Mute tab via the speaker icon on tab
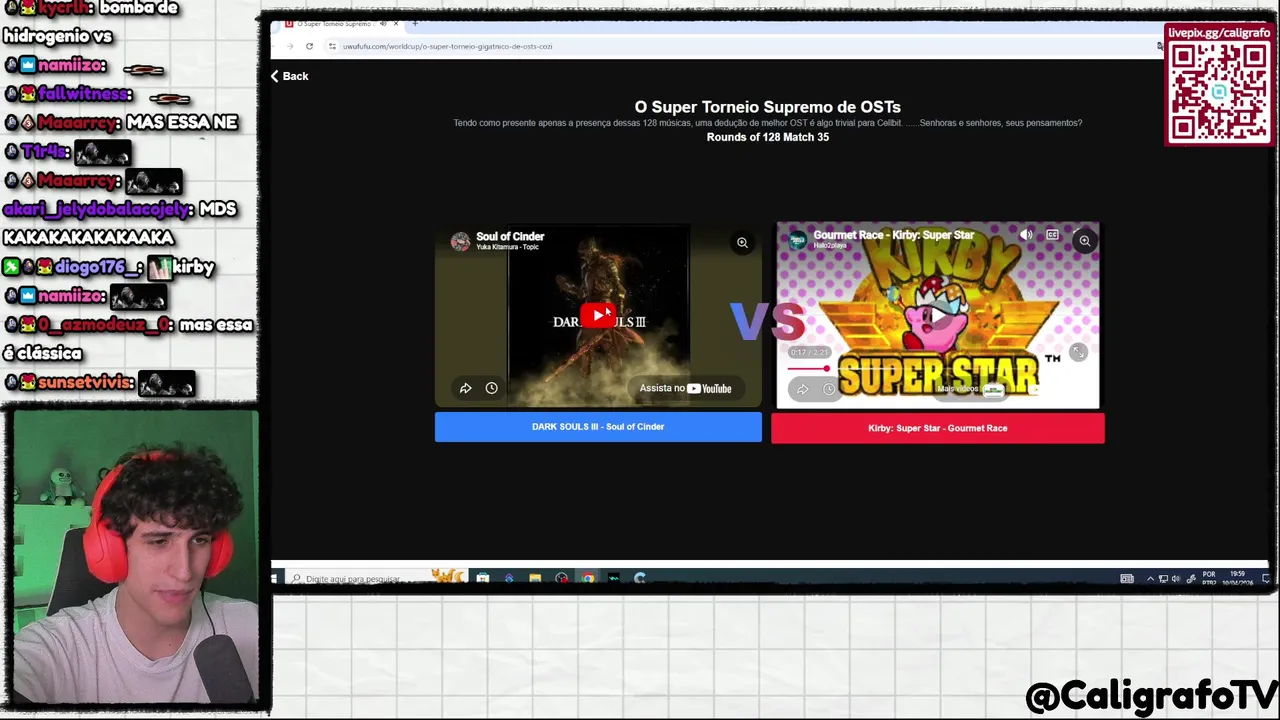 click(383, 23)
